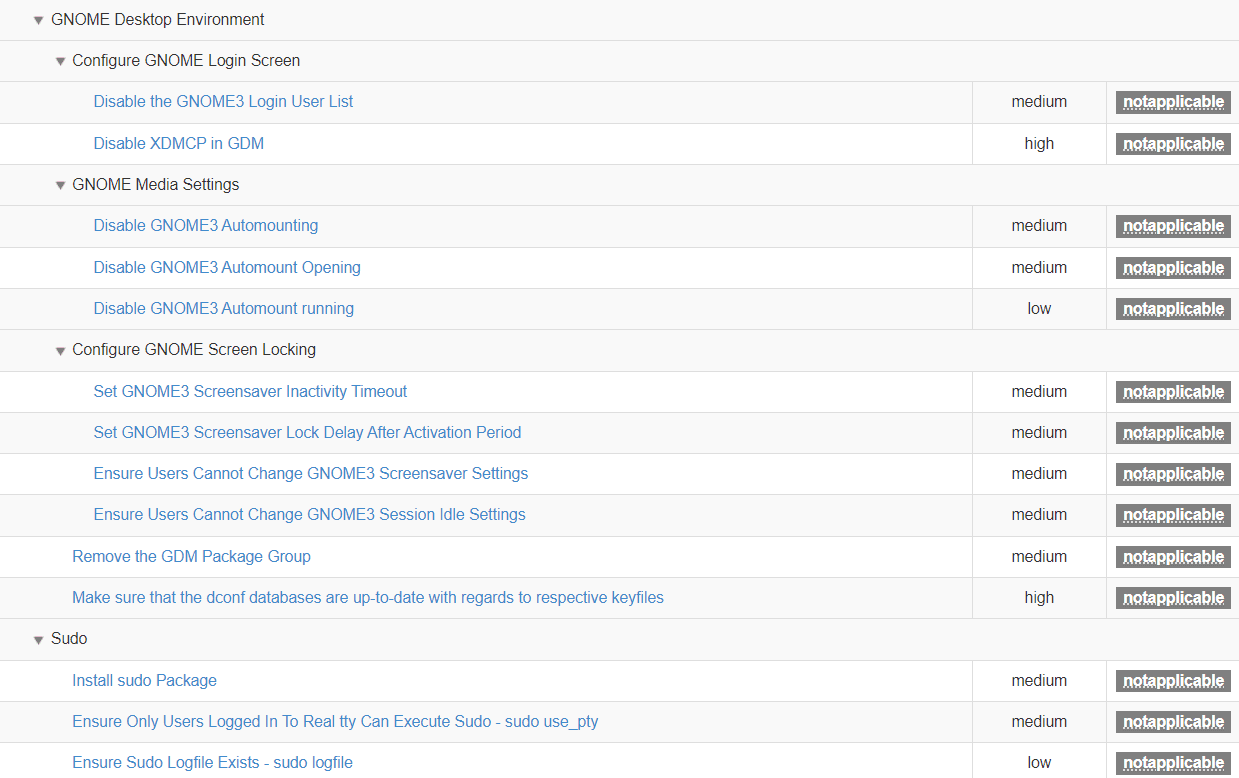Open Ensure Users Cannot Change Session Idle Settings

309,515
